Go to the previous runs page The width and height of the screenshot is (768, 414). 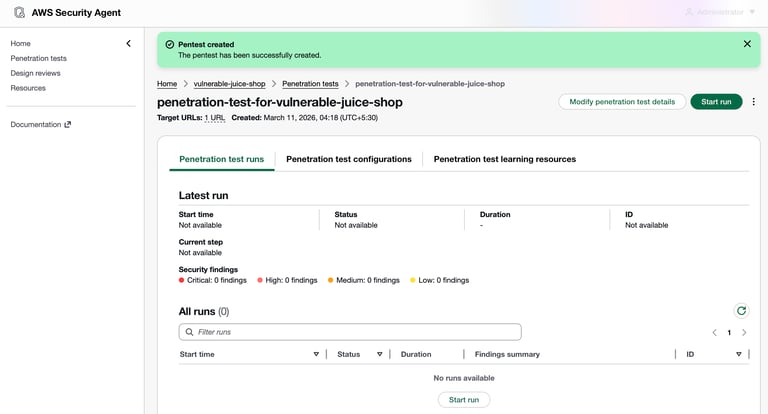click(714, 333)
